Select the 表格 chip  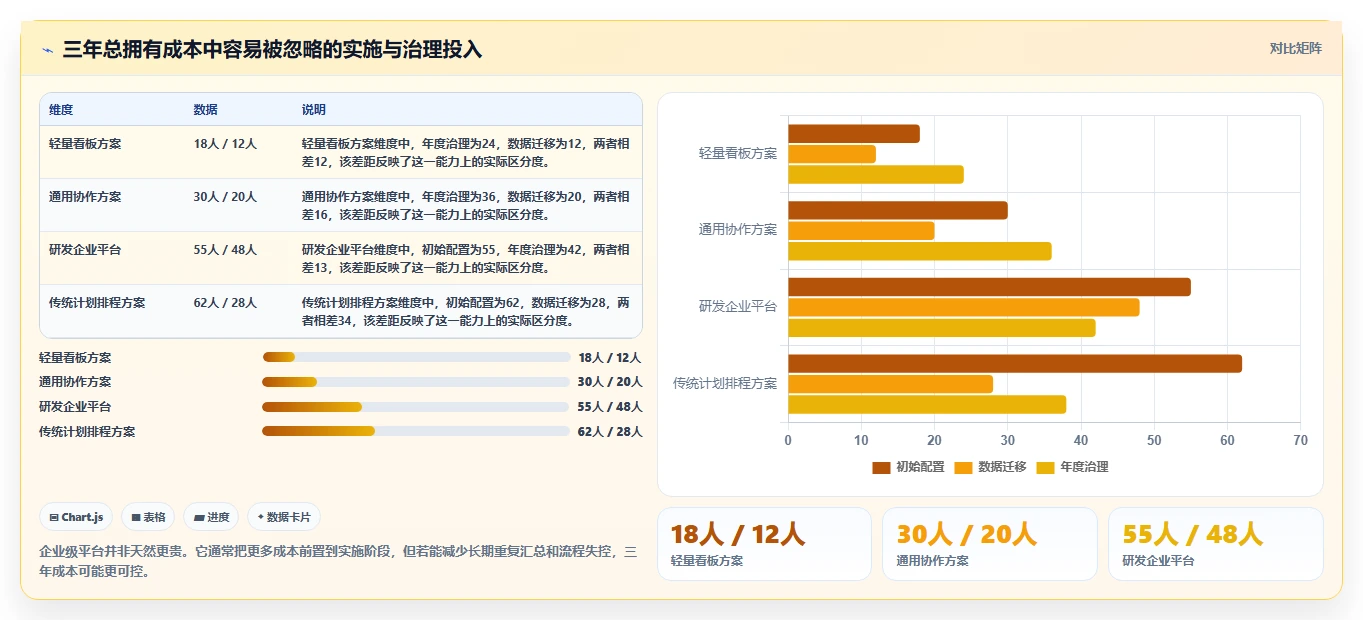coord(148,517)
